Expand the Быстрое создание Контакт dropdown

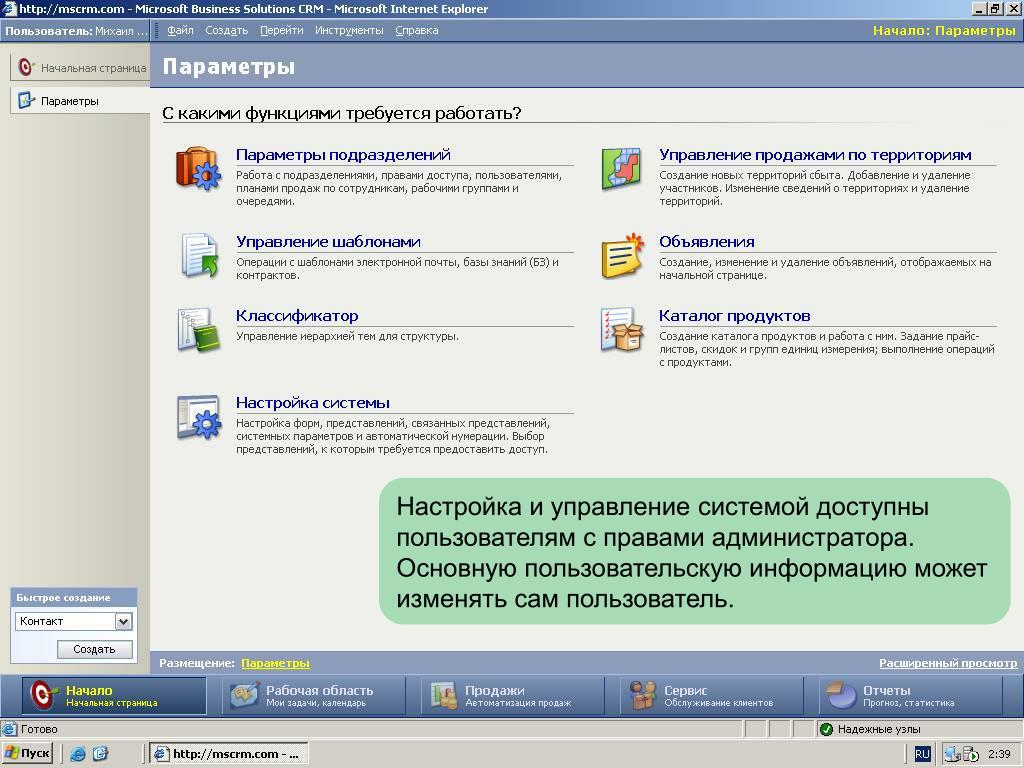click(x=123, y=621)
